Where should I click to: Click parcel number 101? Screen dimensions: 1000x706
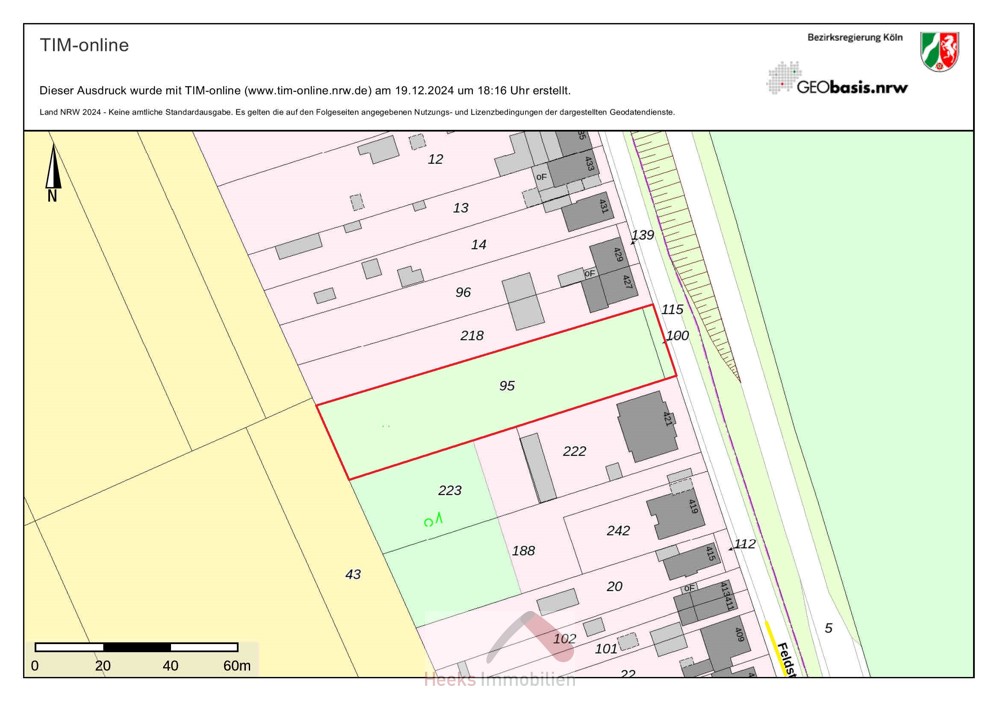click(x=606, y=649)
